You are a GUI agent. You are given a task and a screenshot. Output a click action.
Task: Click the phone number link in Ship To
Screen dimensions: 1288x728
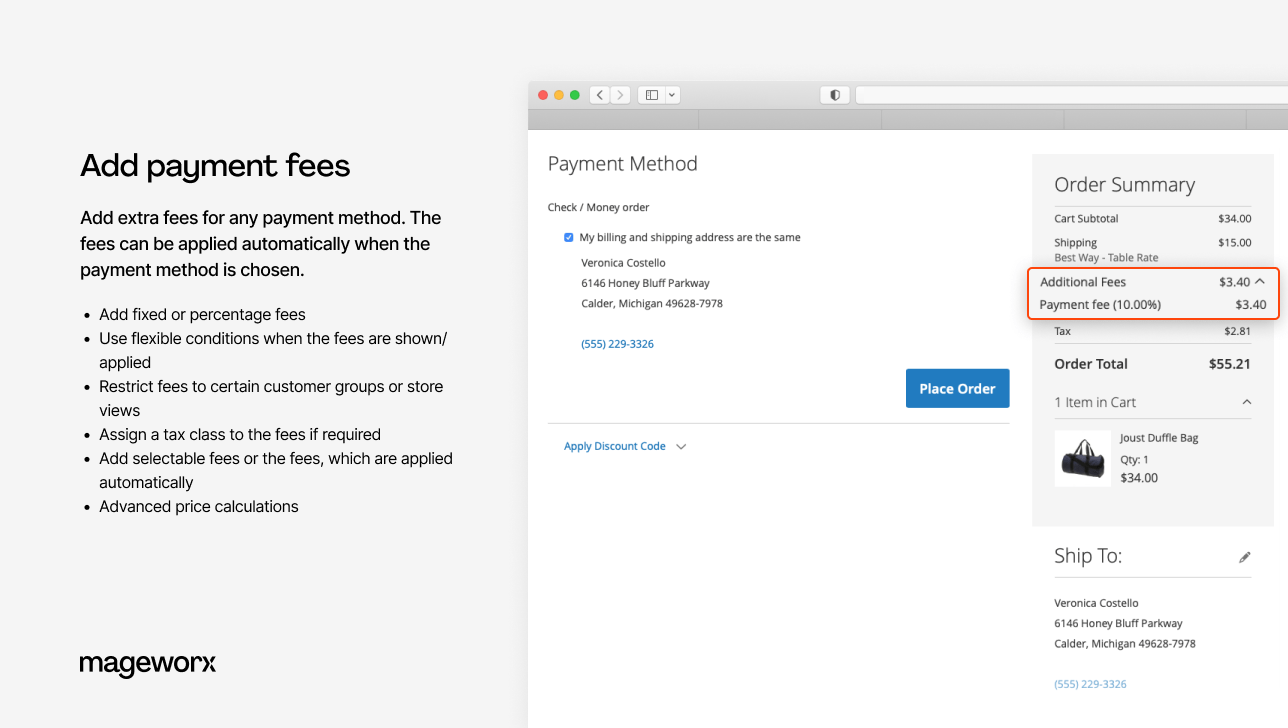point(1090,684)
